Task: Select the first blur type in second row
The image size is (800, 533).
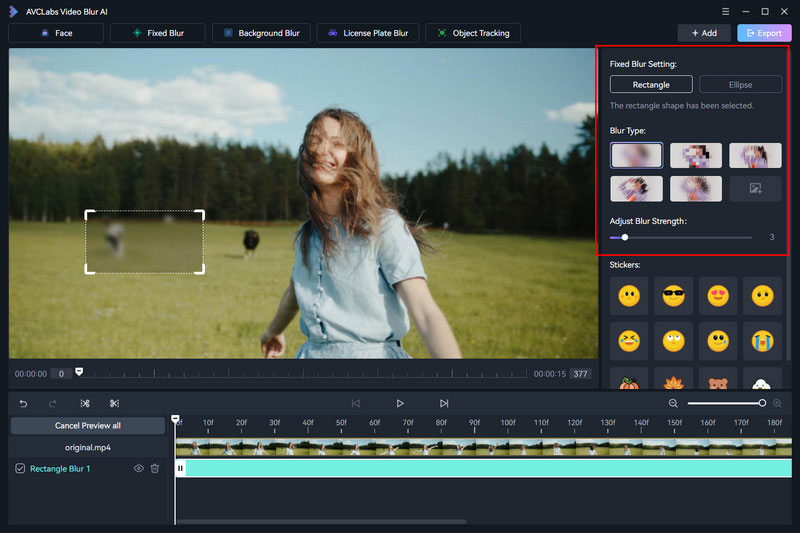Action: point(636,189)
